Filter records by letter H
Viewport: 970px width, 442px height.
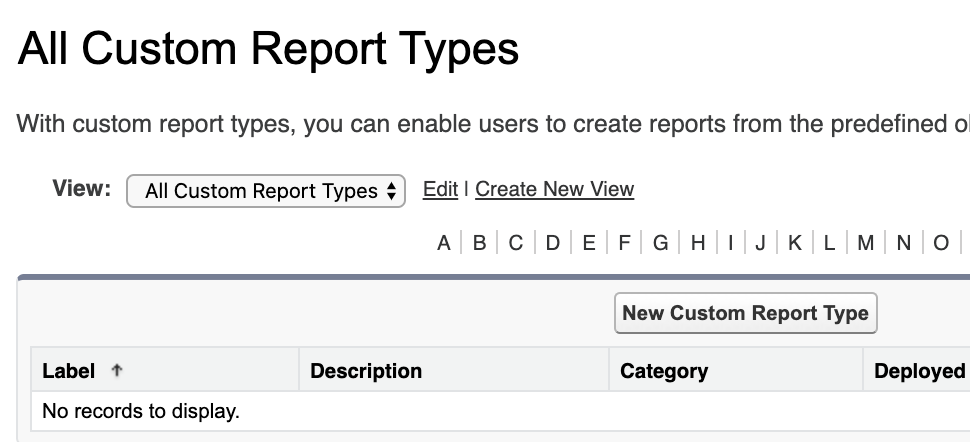(x=698, y=243)
